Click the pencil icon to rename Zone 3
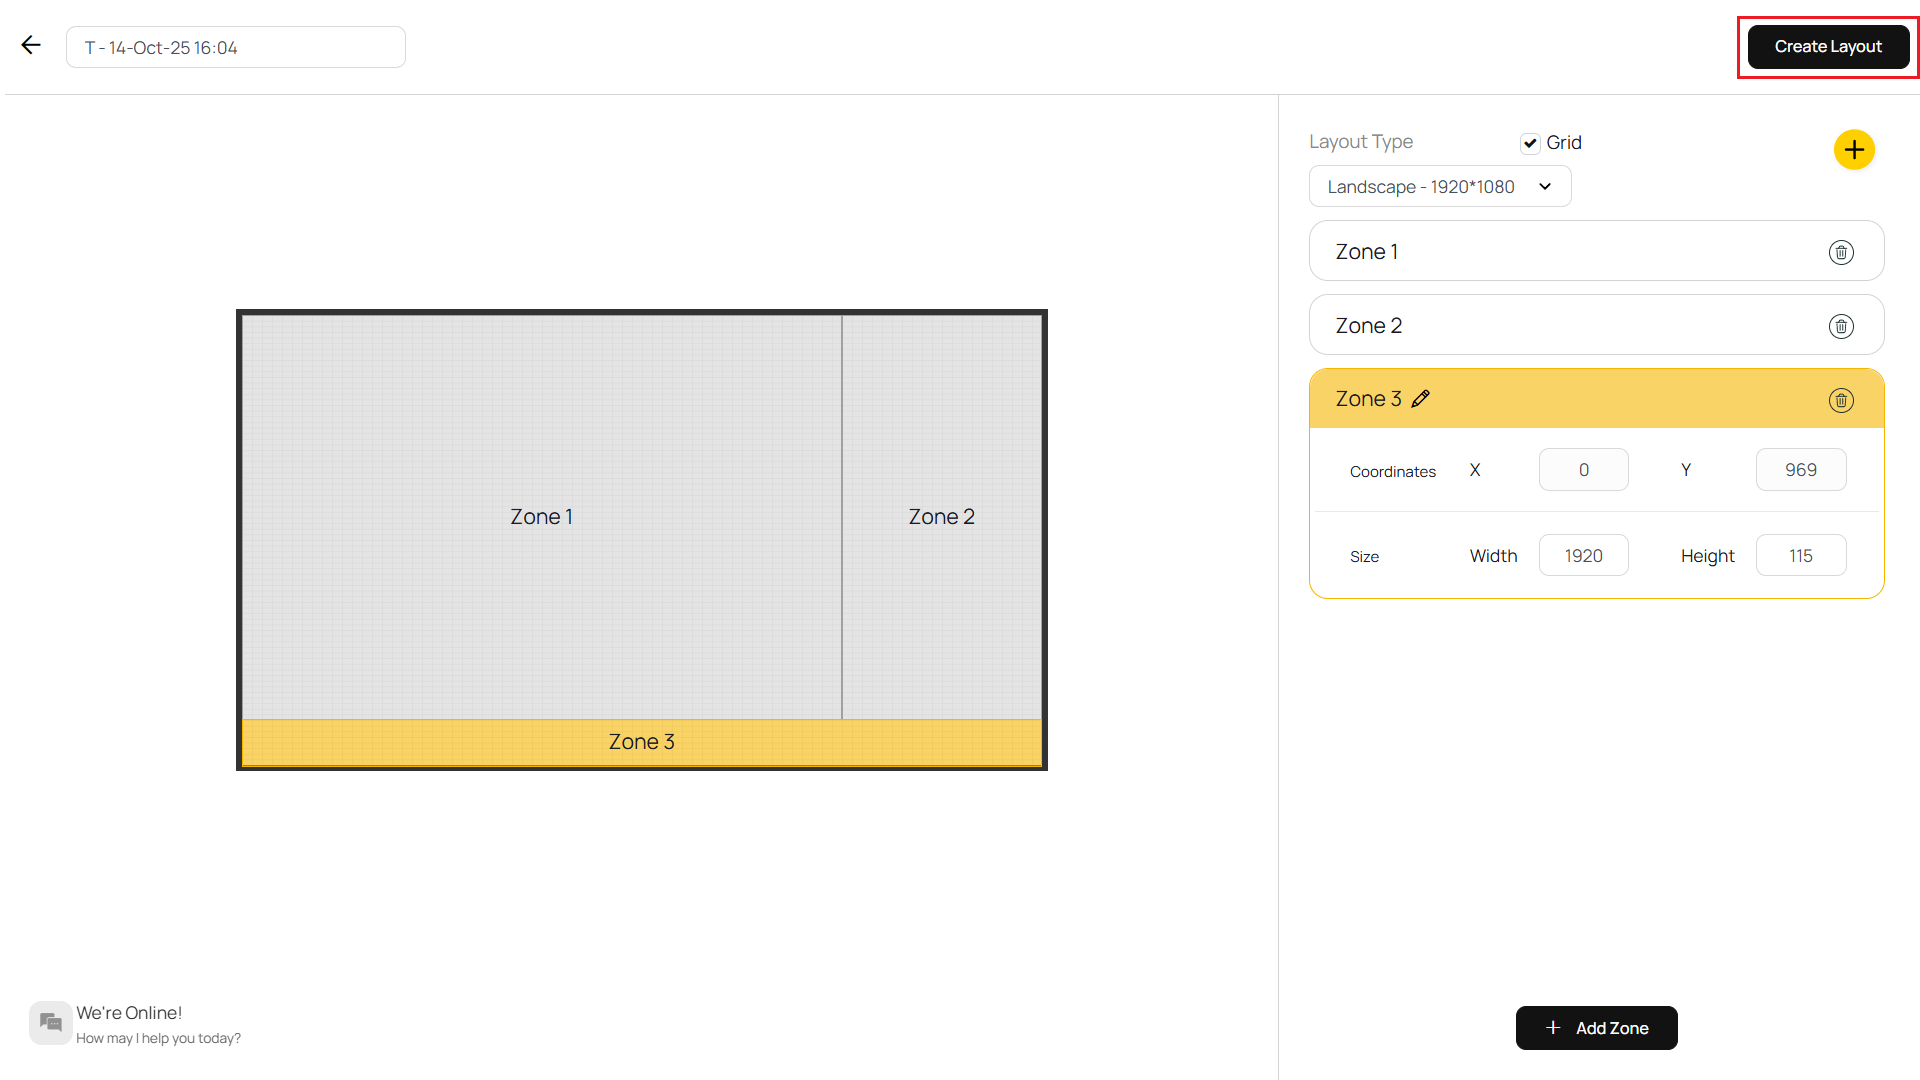This screenshot has height=1080, width=1920. tap(1421, 398)
